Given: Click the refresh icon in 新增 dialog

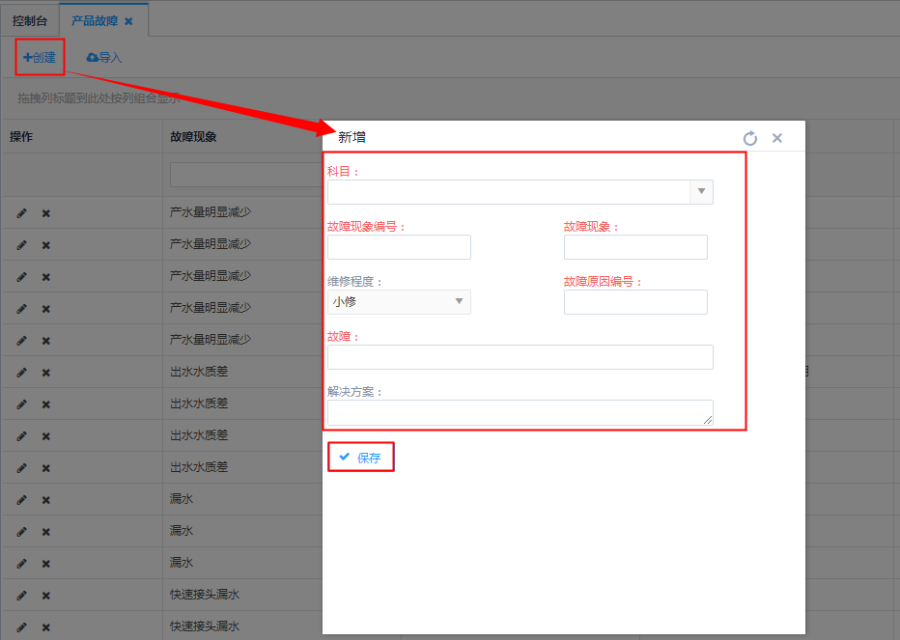Looking at the screenshot, I should (750, 138).
